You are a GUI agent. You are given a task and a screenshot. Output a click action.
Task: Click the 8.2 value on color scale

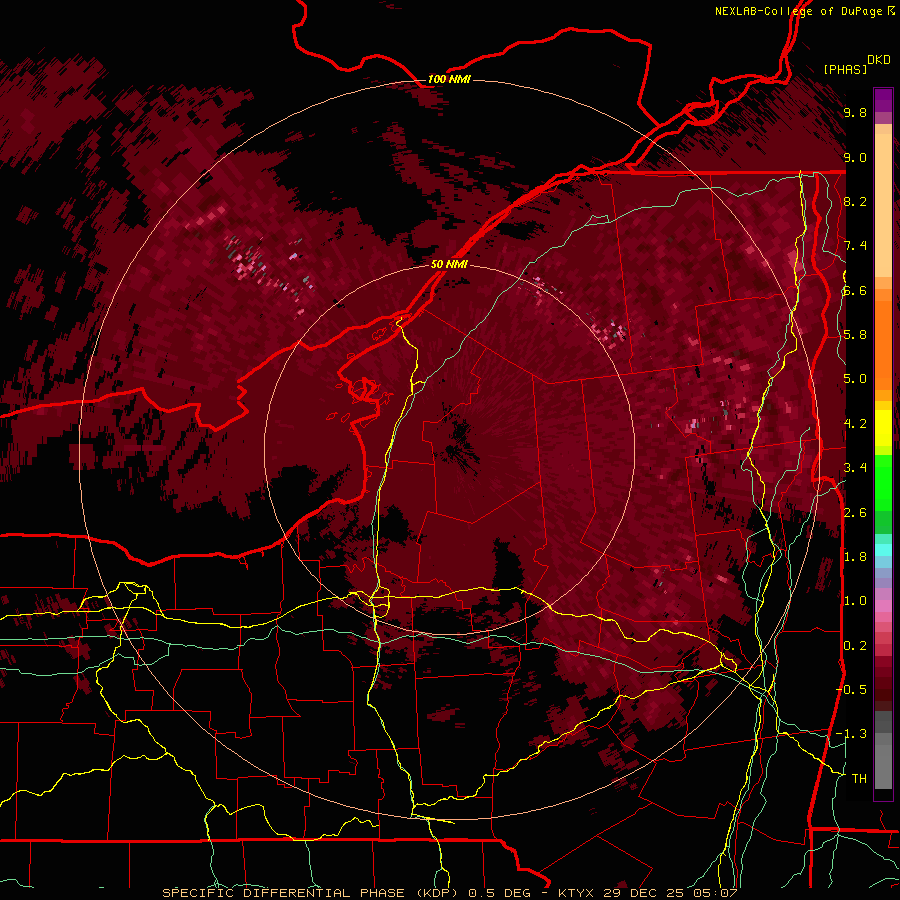[x=855, y=201]
